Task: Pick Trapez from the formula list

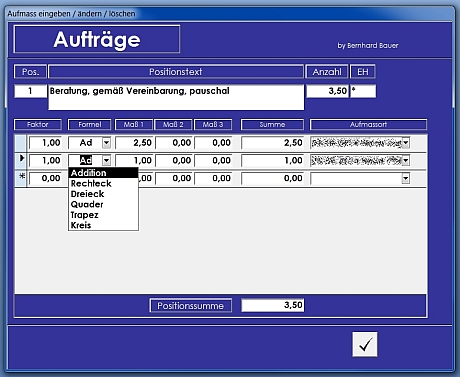Action: tap(103, 215)
